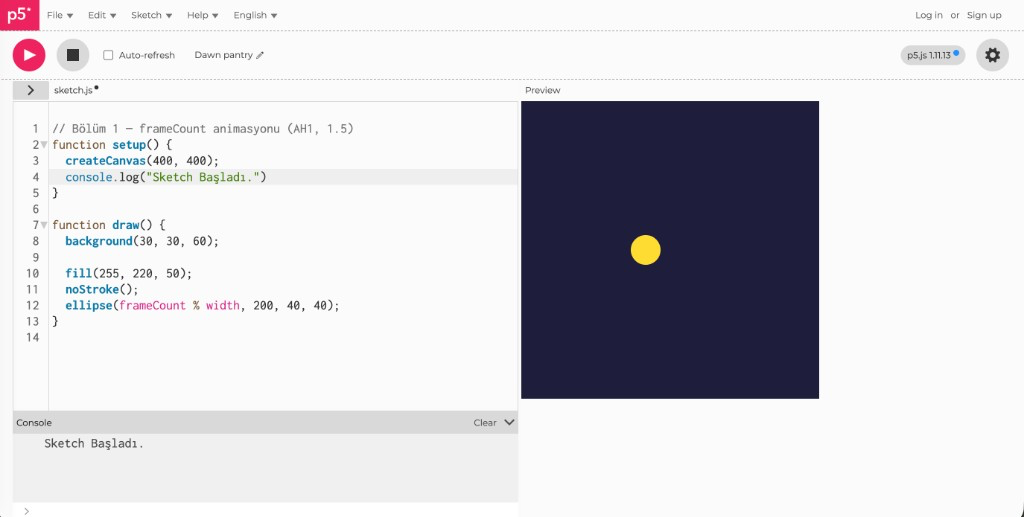Open the Sketch menu
The image size is (1024, 517).
point(152,15)
